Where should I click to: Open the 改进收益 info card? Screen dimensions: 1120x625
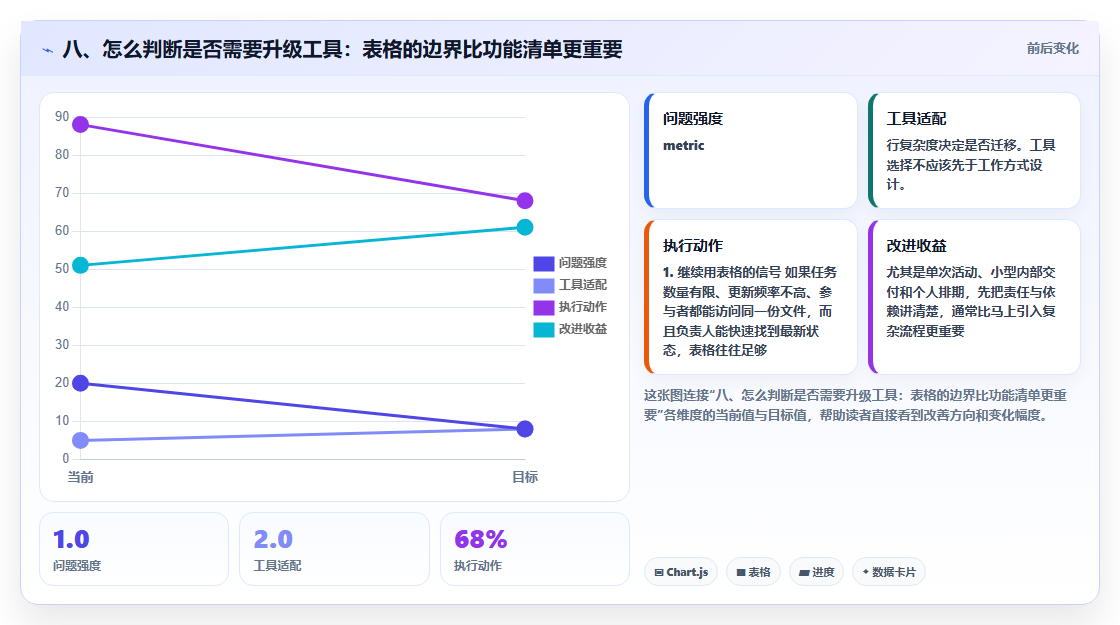tap(974, 297)
